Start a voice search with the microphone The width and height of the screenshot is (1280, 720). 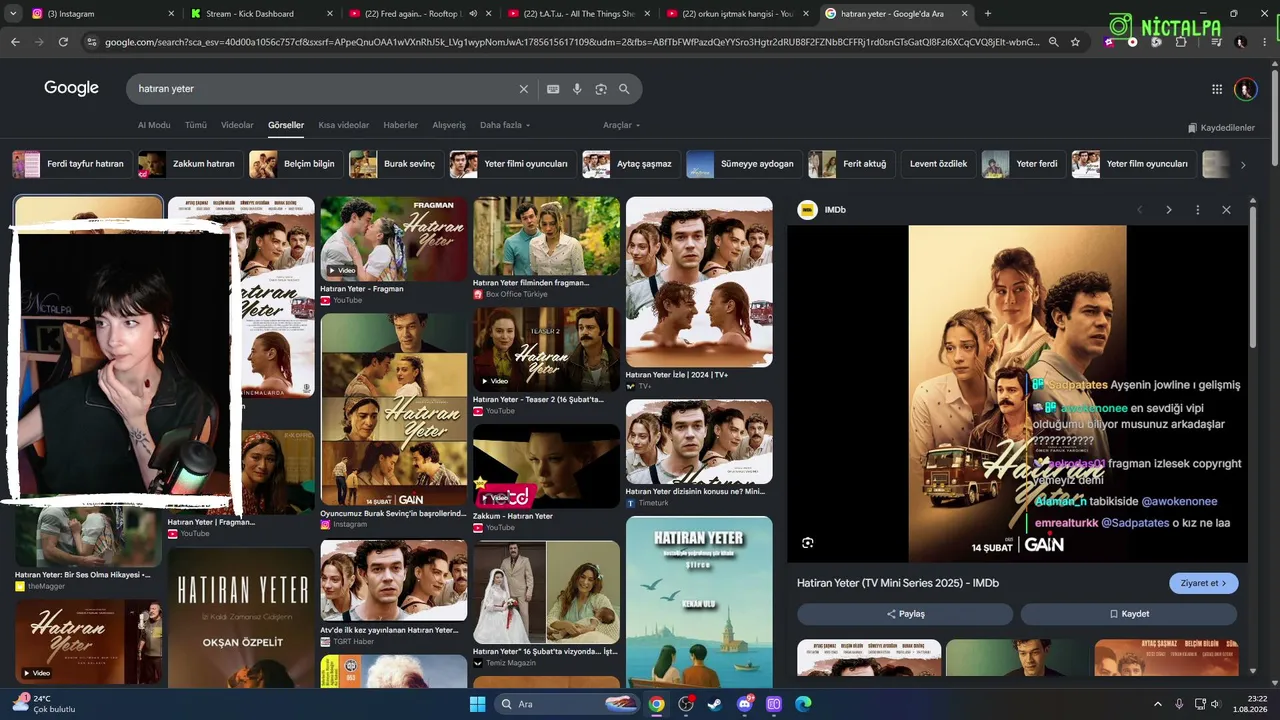click(577, 89)
